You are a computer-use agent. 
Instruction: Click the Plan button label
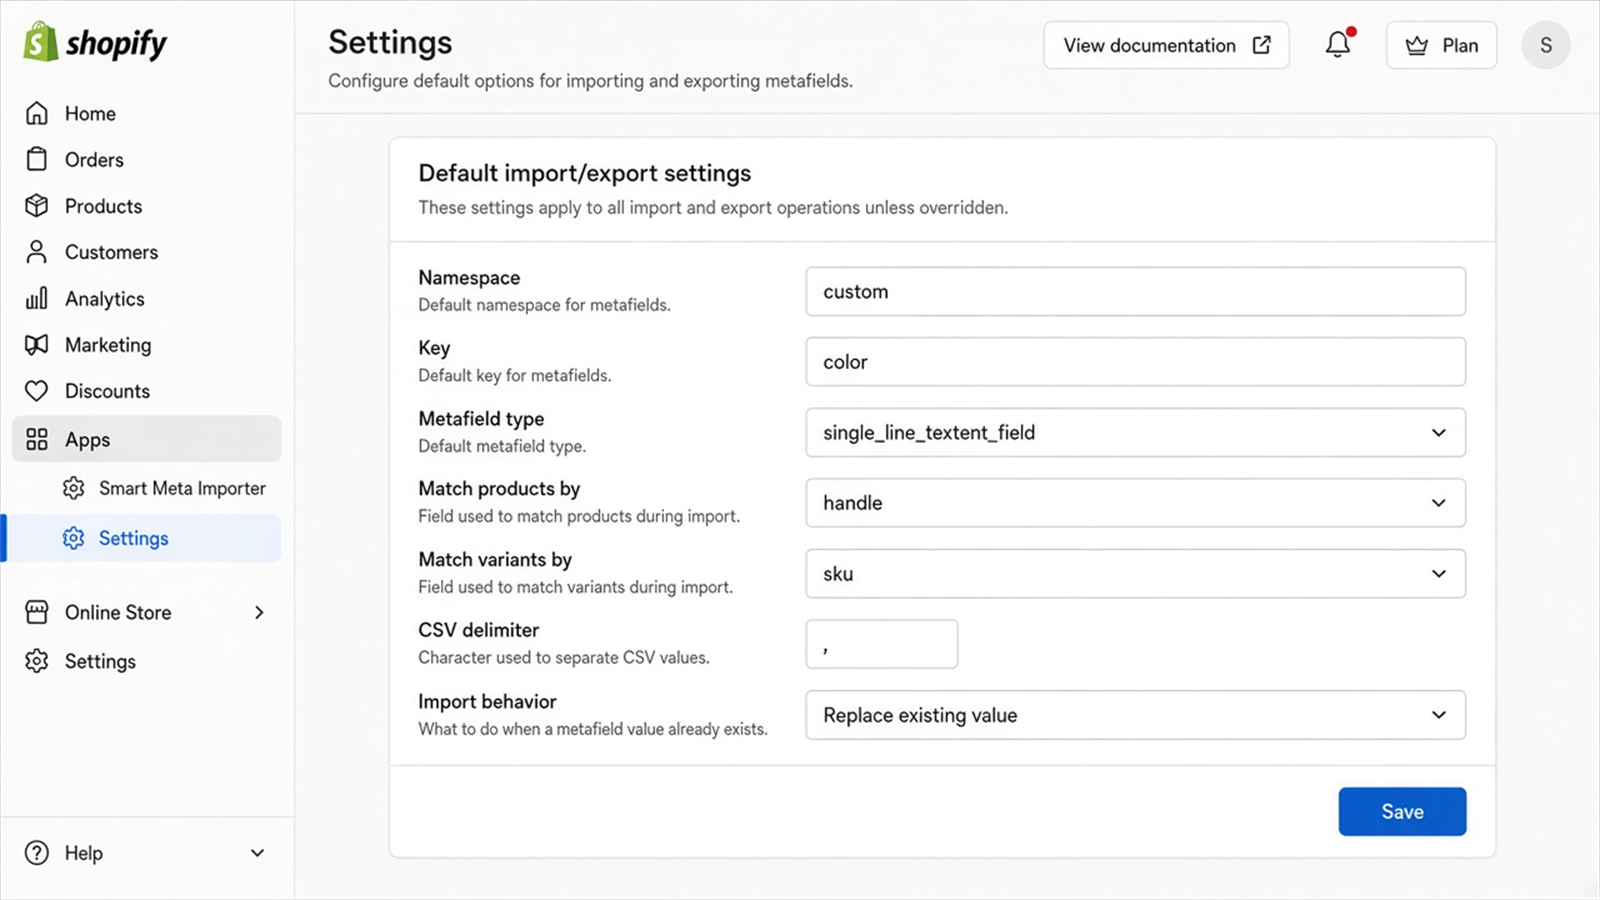[x=1460, y=45]
